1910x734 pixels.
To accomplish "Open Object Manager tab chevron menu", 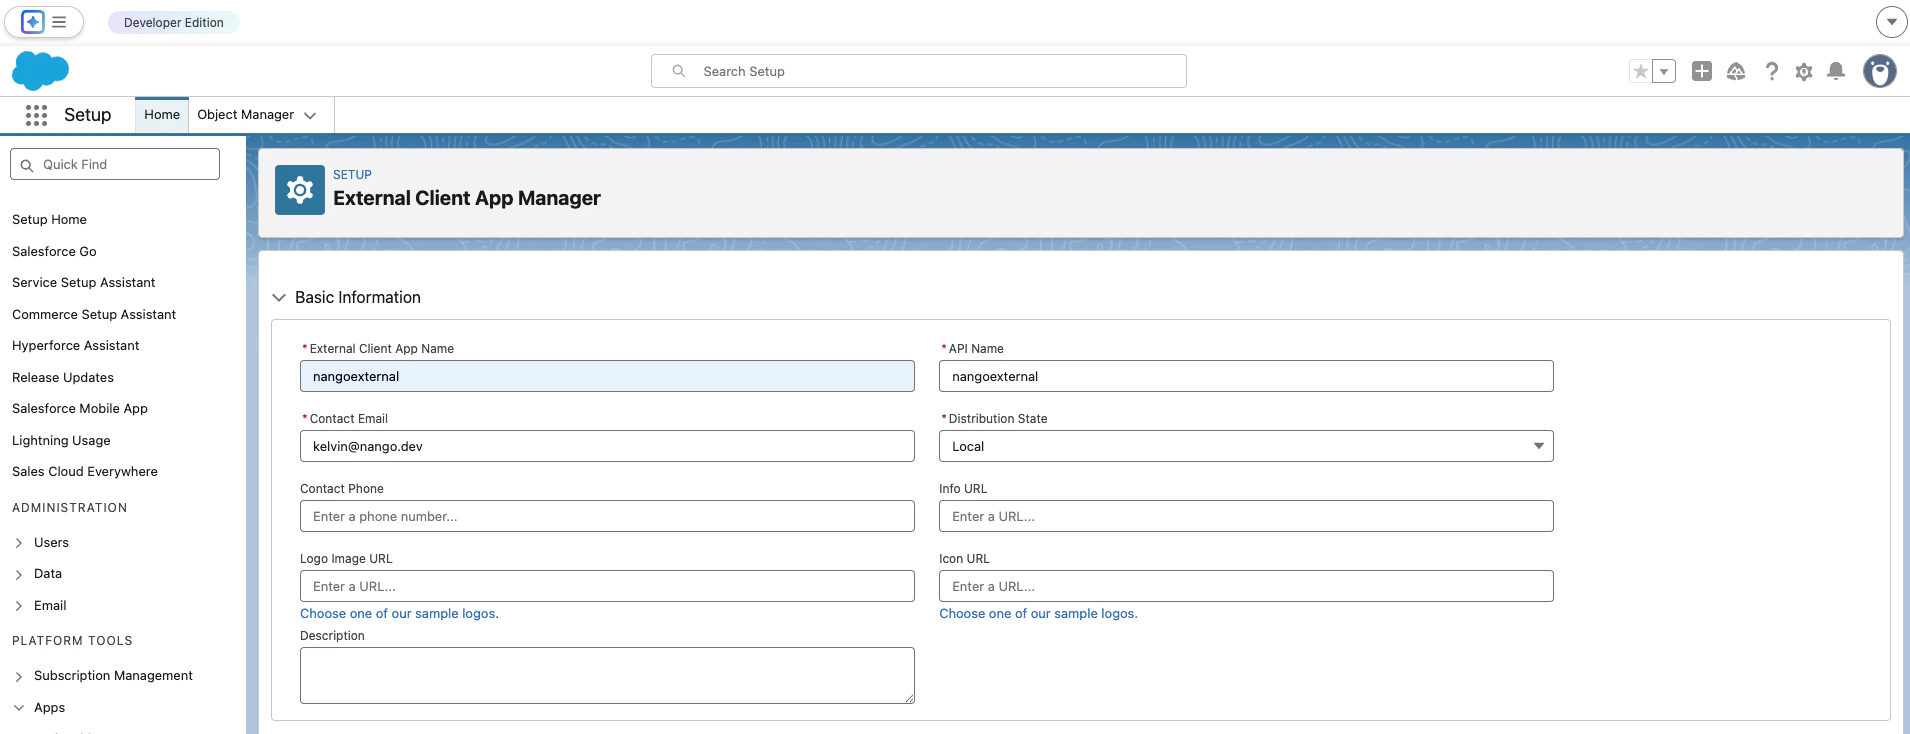I will click(x=310, y=115).
